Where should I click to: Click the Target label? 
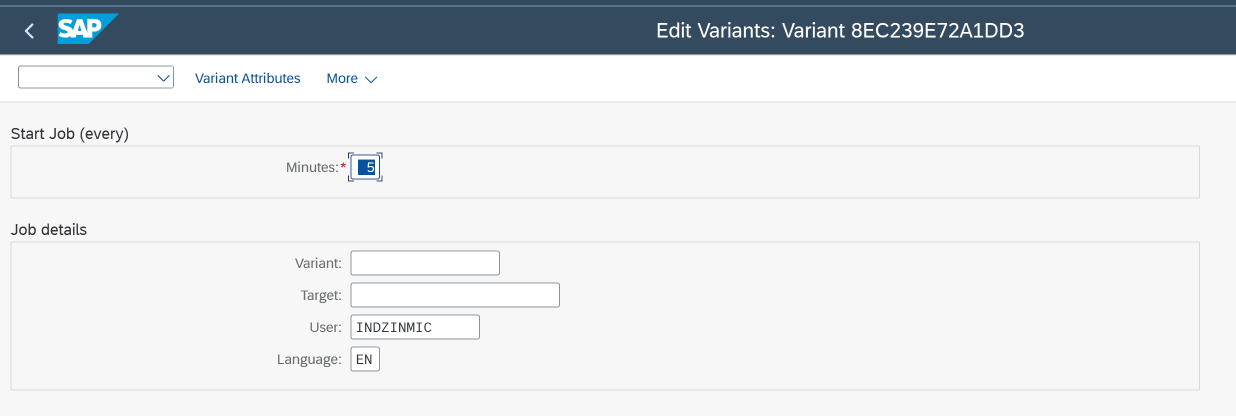321,295
